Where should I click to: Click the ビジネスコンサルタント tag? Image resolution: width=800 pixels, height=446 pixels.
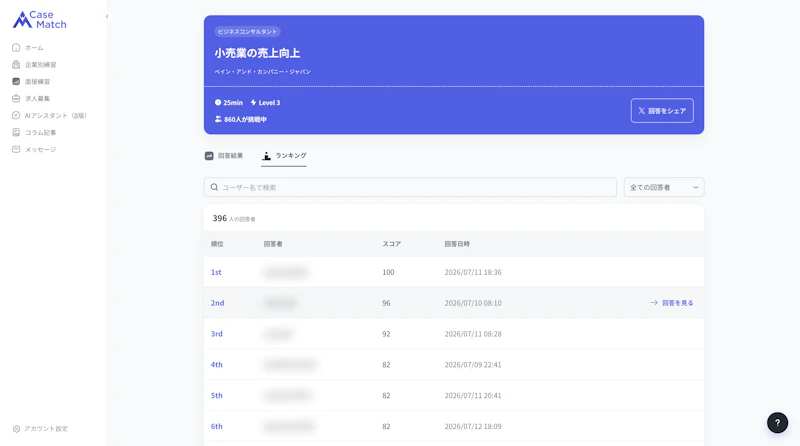(x=247, y=32)
